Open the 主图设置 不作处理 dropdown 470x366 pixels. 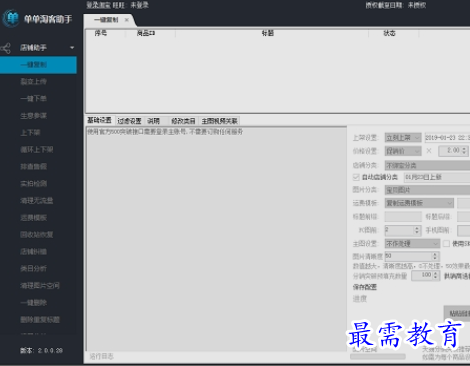412,244
